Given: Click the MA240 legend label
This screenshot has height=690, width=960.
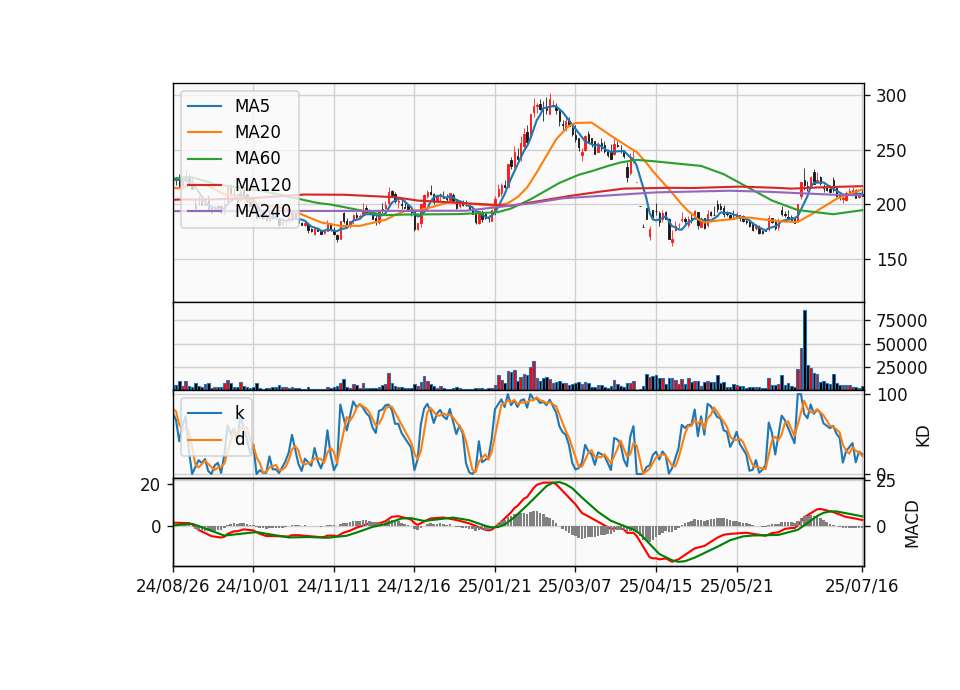Looking at the screenshot, I should click(x=263, y=211).
